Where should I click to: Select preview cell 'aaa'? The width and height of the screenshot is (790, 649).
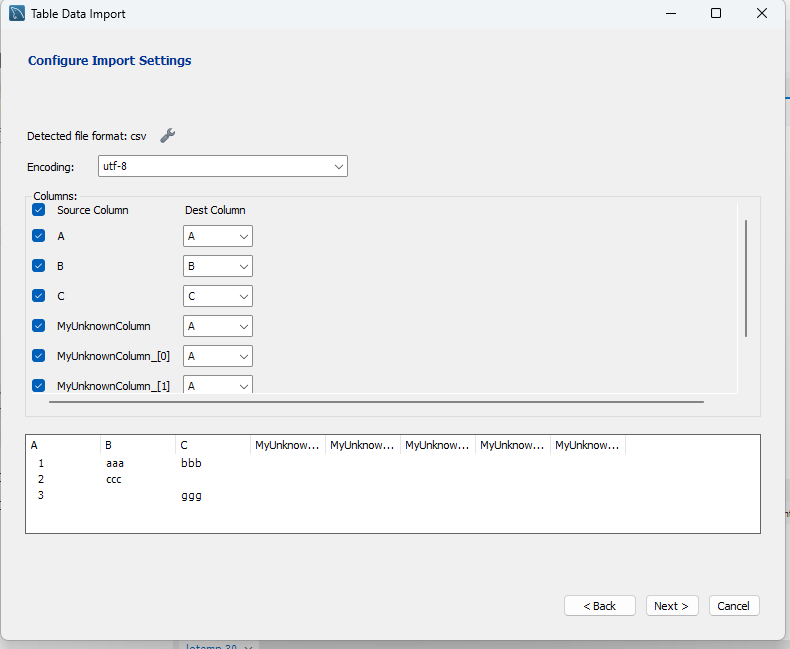coord(115,463)
